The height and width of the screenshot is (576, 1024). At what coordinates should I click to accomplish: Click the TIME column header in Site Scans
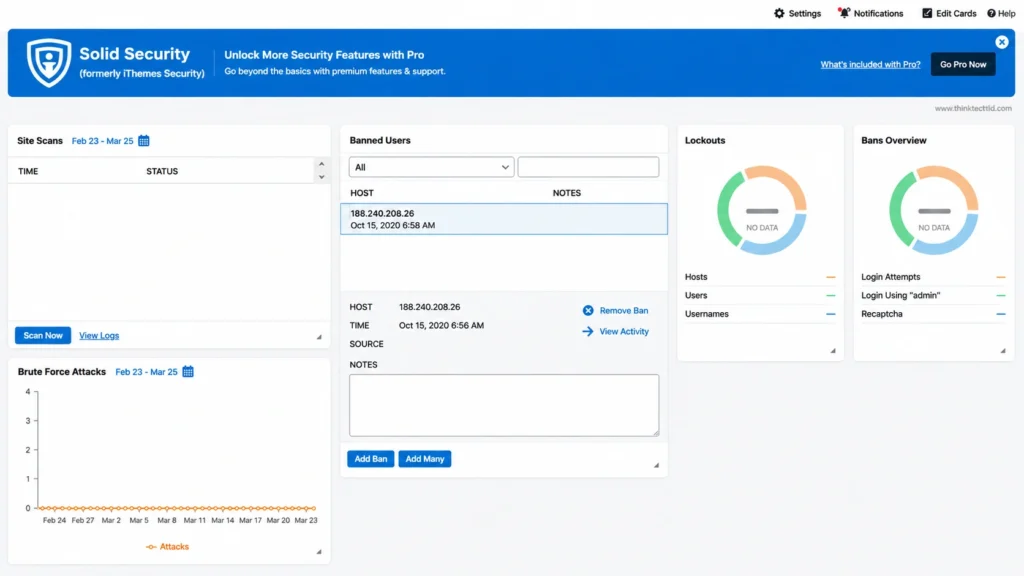28,171
